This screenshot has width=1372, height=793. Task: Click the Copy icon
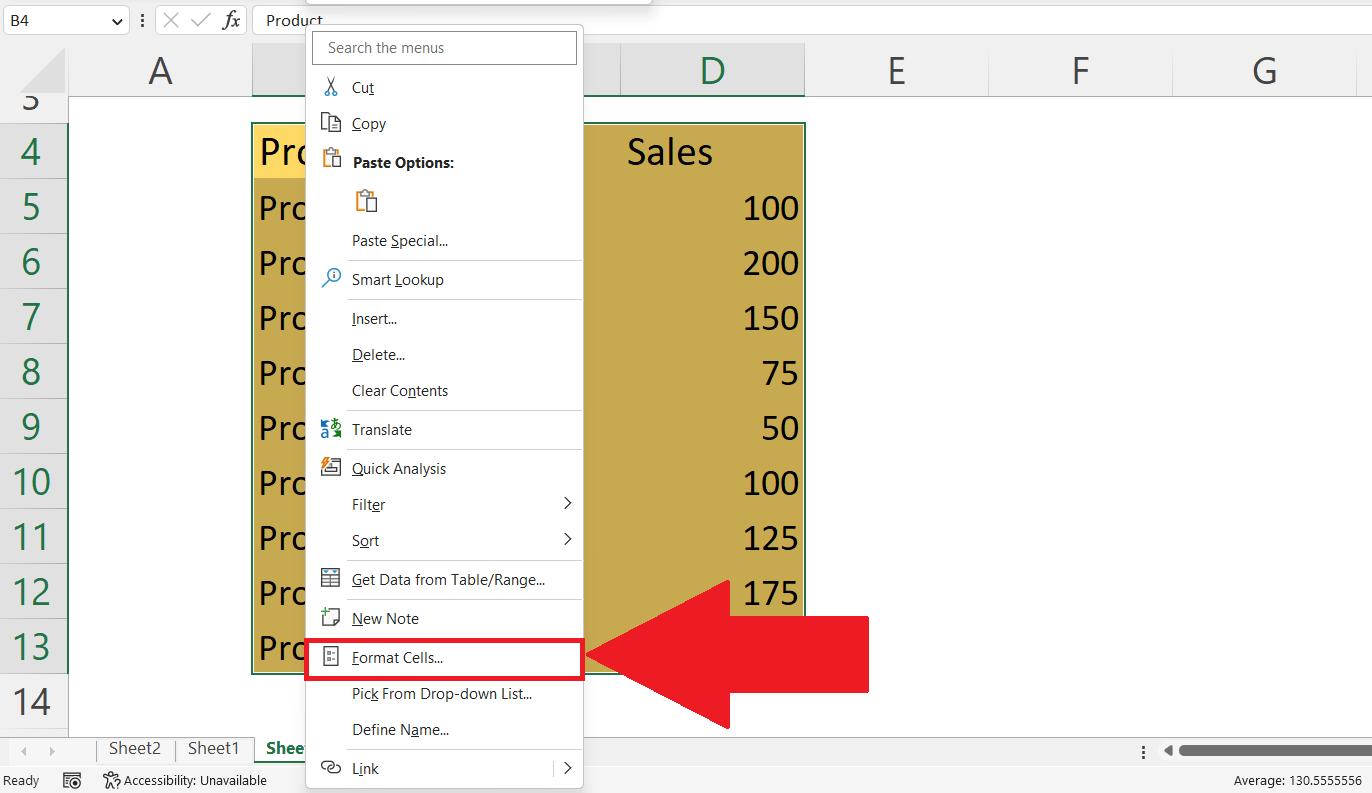pyautogui.click(x=331, y=123)
